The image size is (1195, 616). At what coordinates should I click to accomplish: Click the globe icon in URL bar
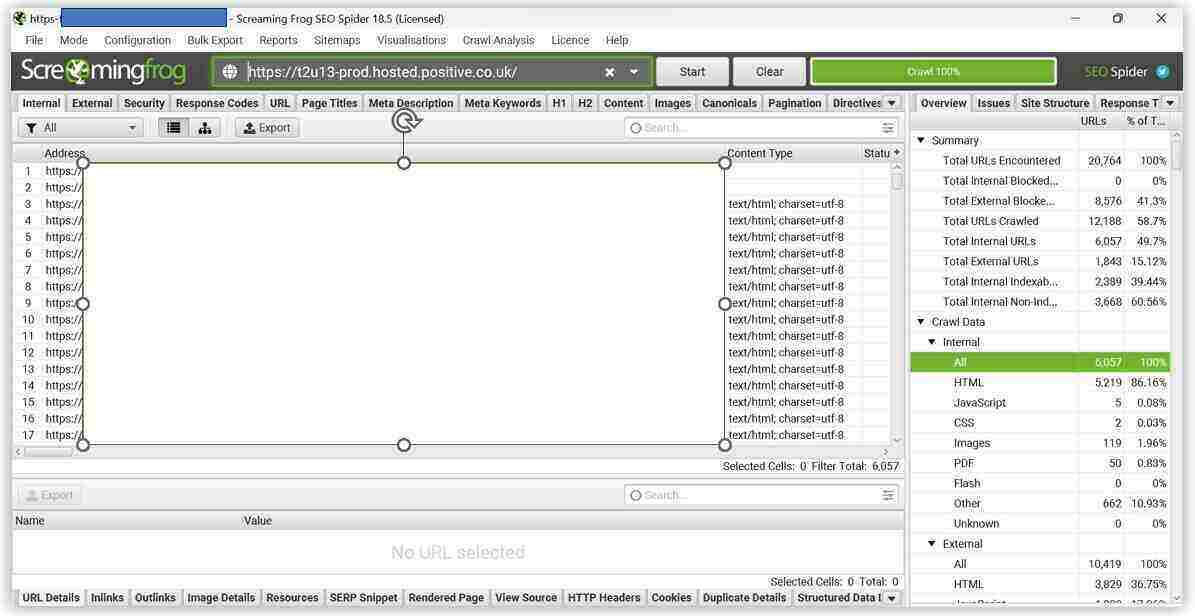click(229, 72)
